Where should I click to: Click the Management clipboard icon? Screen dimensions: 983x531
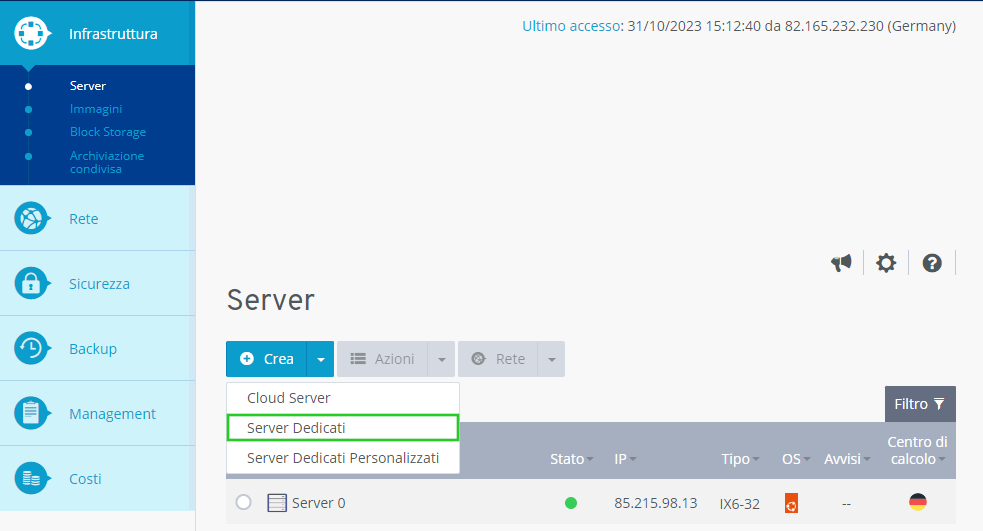tap(31, 413)
